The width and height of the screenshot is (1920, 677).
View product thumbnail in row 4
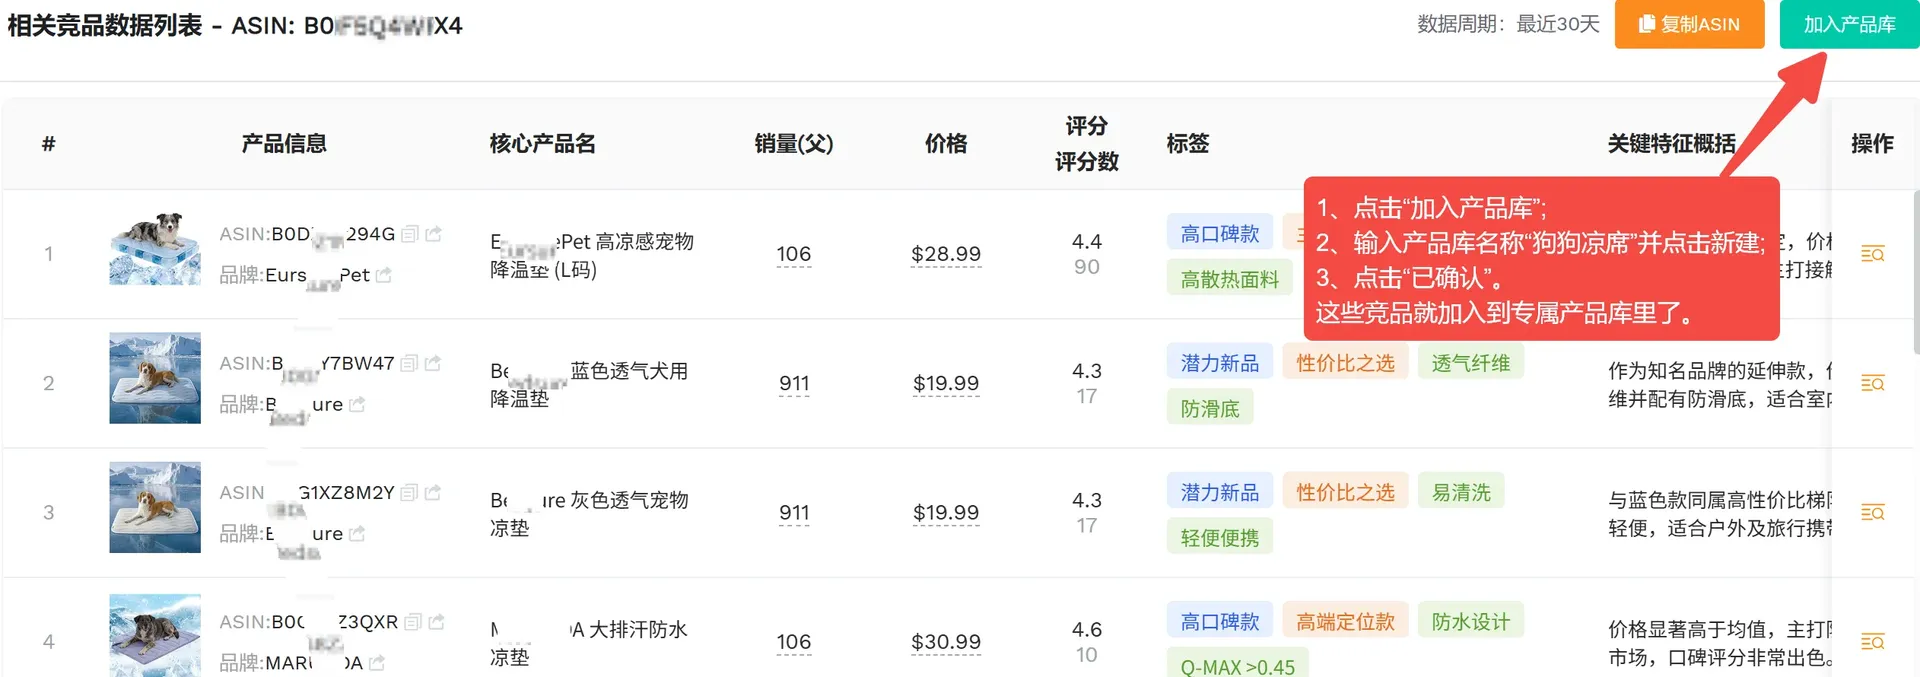[155, 636]
